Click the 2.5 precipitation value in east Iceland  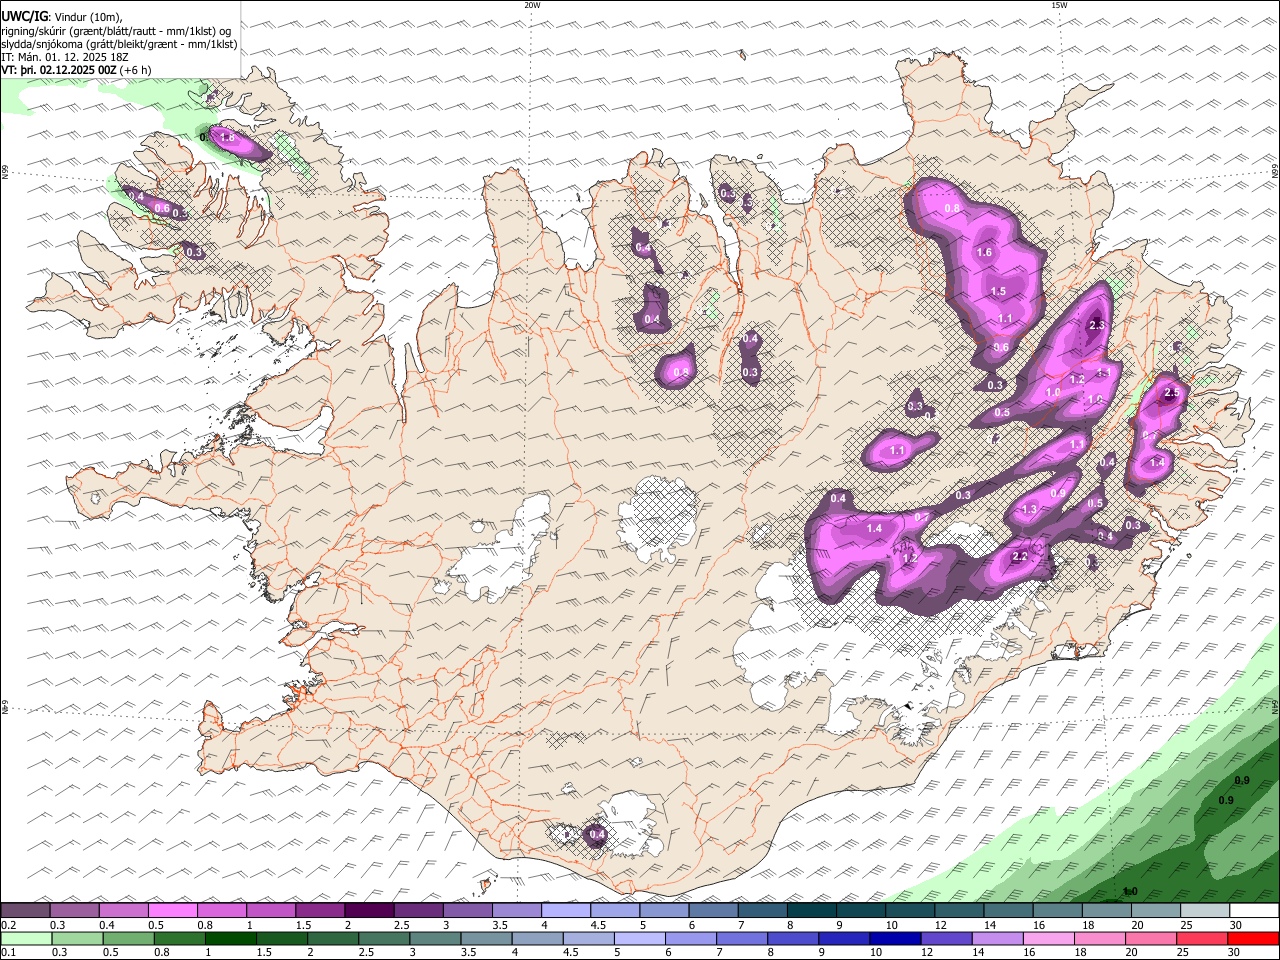click(1173, 394)
